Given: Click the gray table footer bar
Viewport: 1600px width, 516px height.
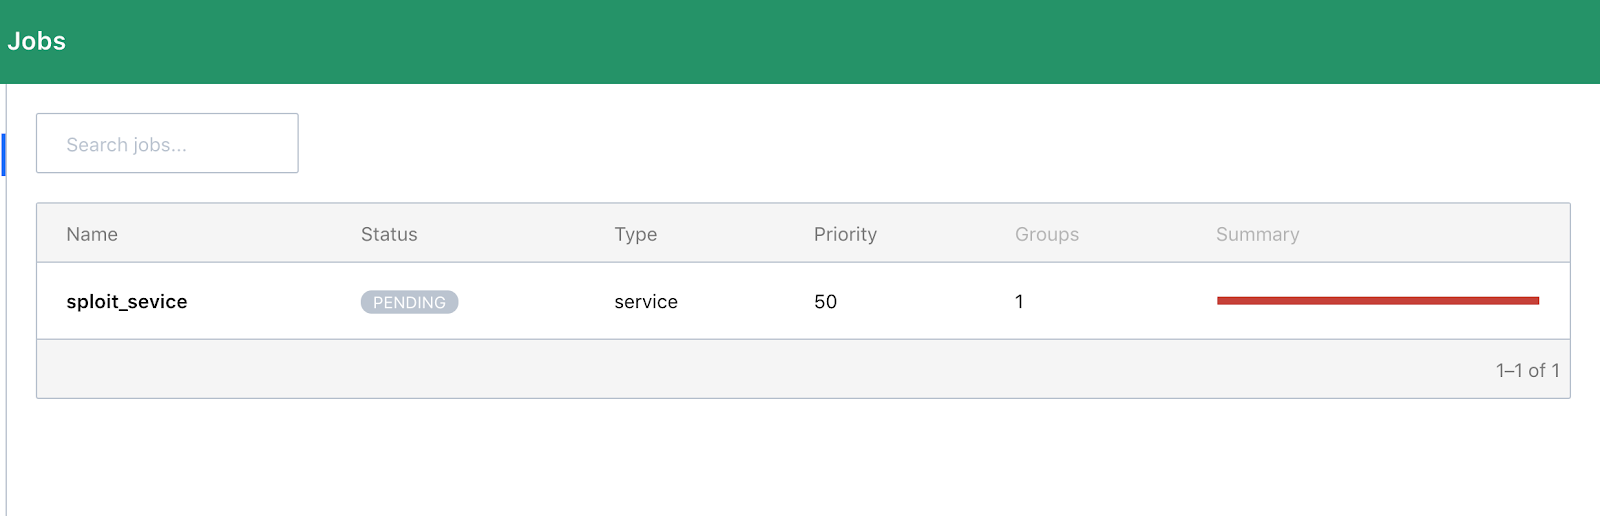Looking at the screenshot, I should (700, 370).
